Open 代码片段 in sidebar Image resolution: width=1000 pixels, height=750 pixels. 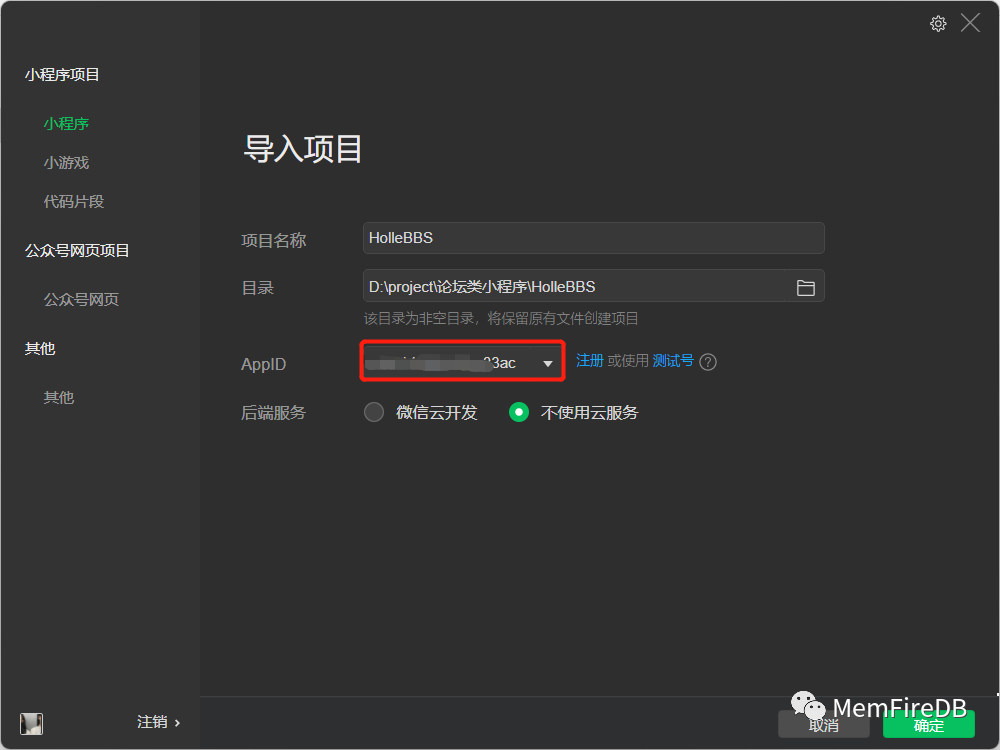74,202
